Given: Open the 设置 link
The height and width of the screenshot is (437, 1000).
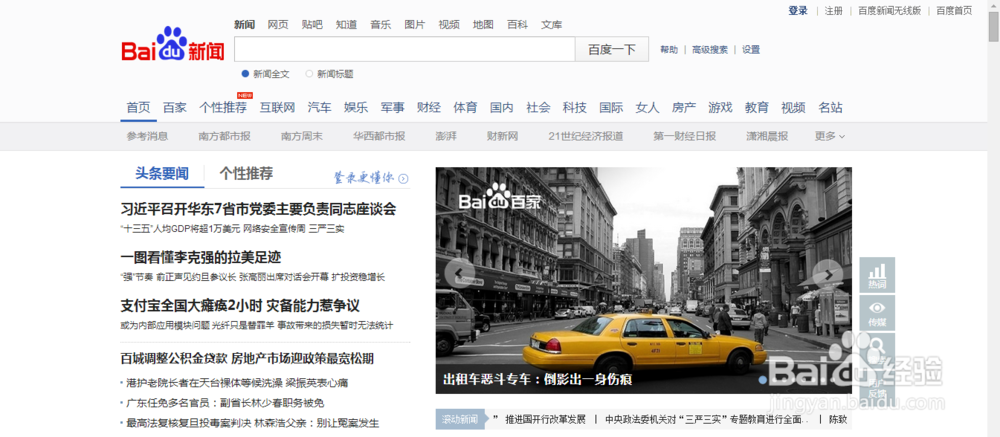Looking at the screenshot, I should 751,50.
